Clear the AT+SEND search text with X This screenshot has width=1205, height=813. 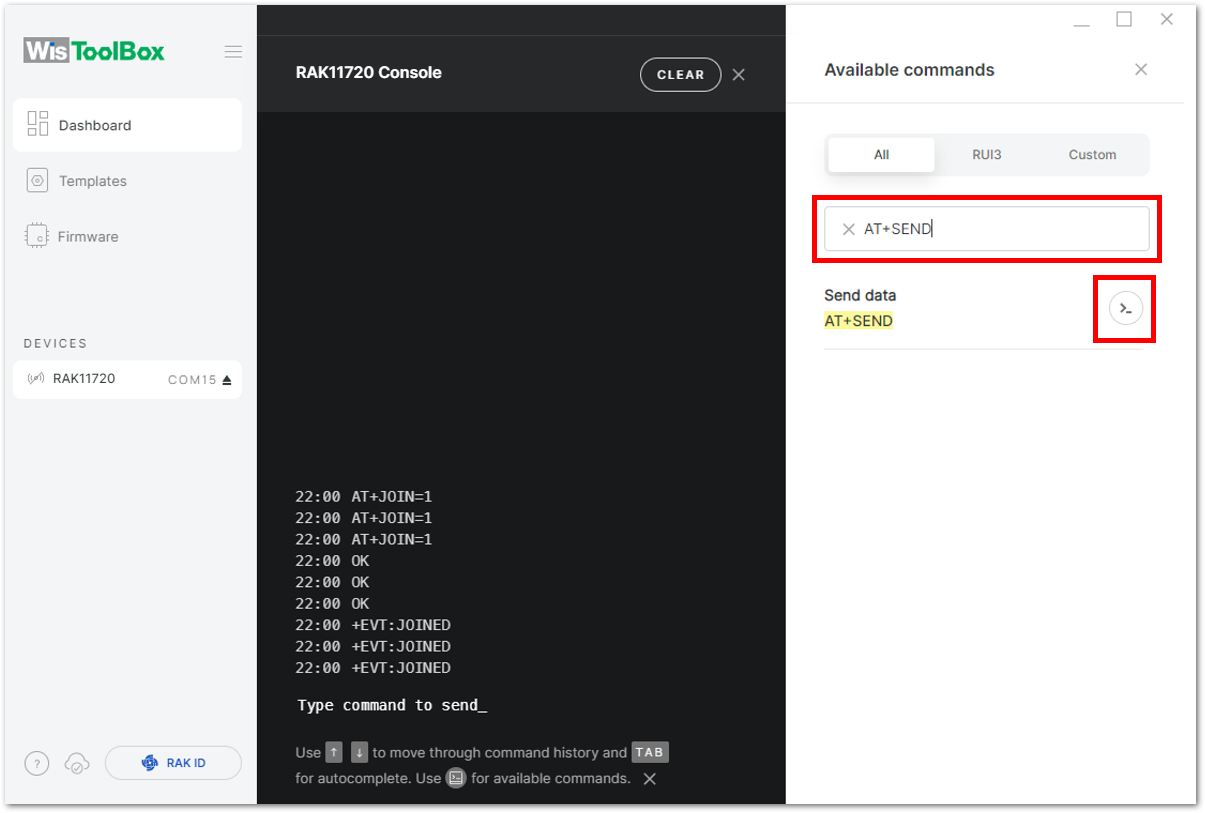[848, 229]
